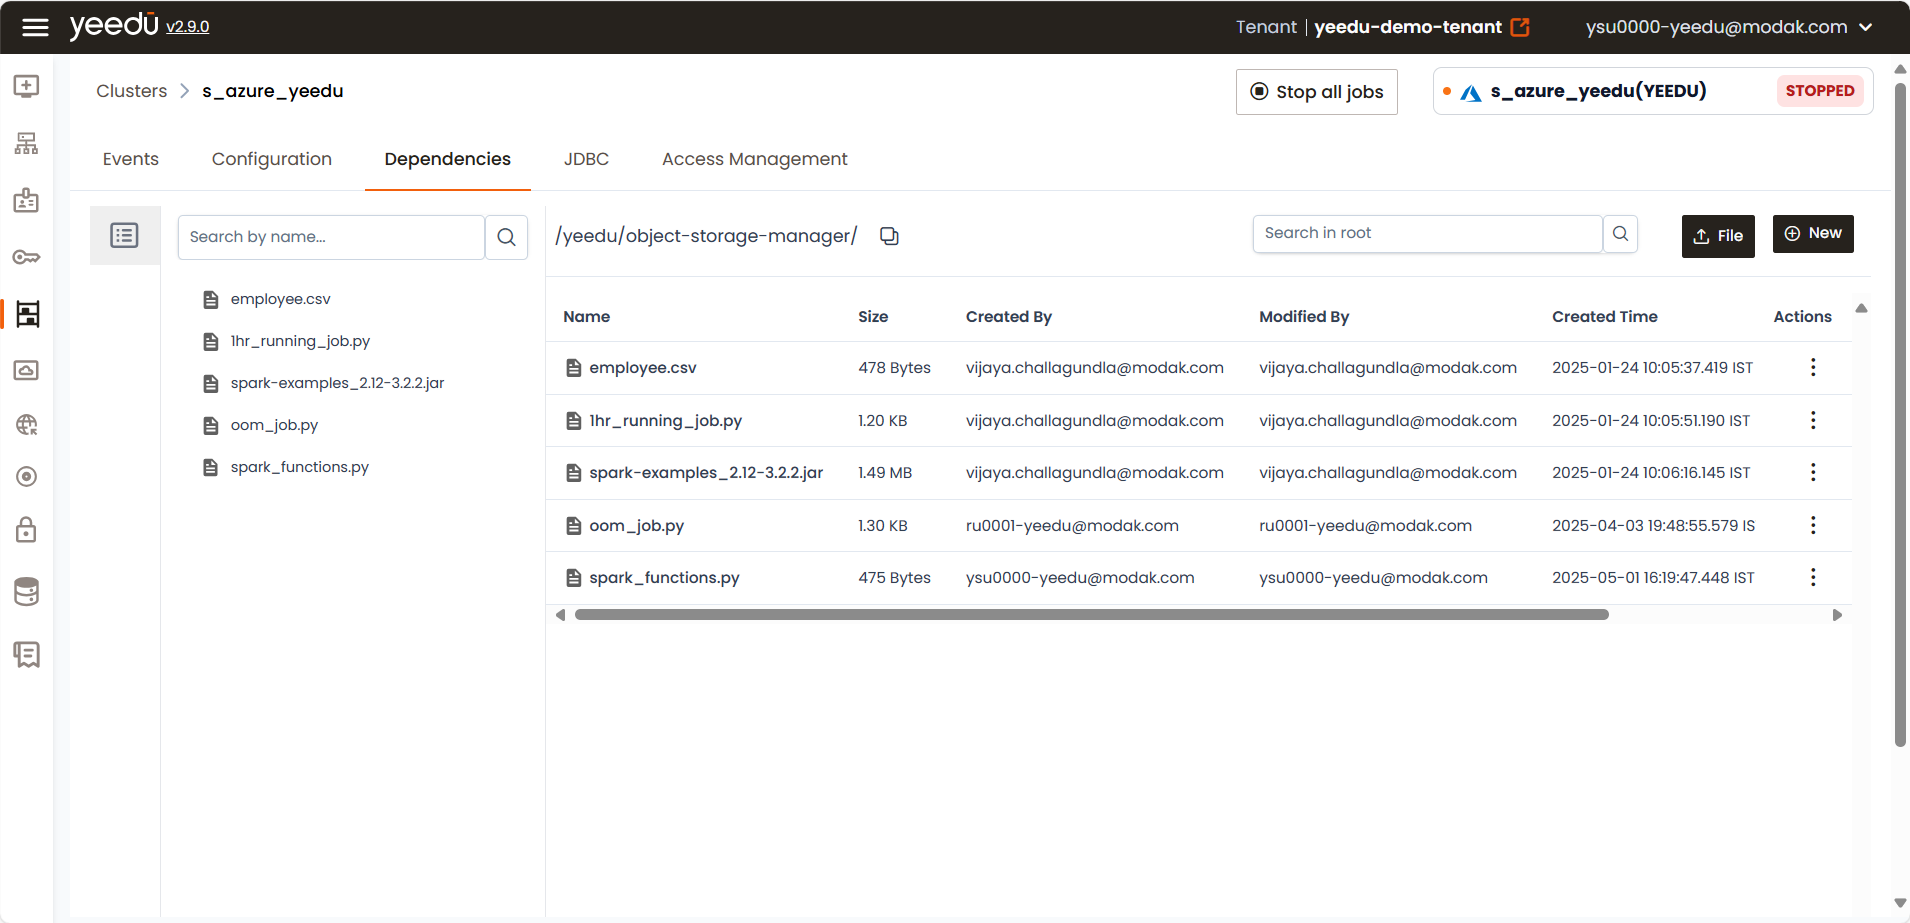
Task: Switch to the Configuration tab
Action: 272,159
